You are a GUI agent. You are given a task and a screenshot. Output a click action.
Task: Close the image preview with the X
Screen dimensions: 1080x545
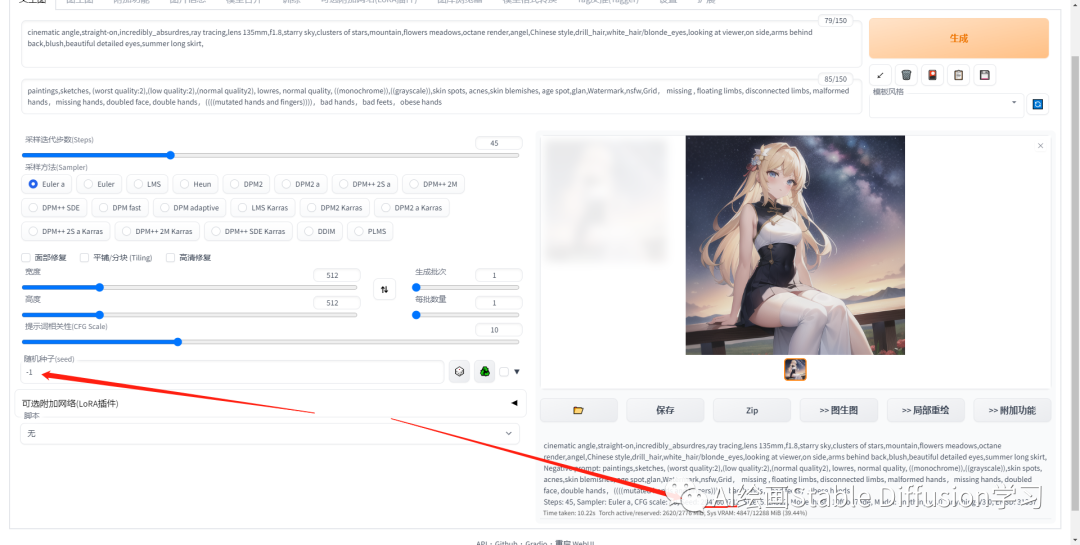1040,145
